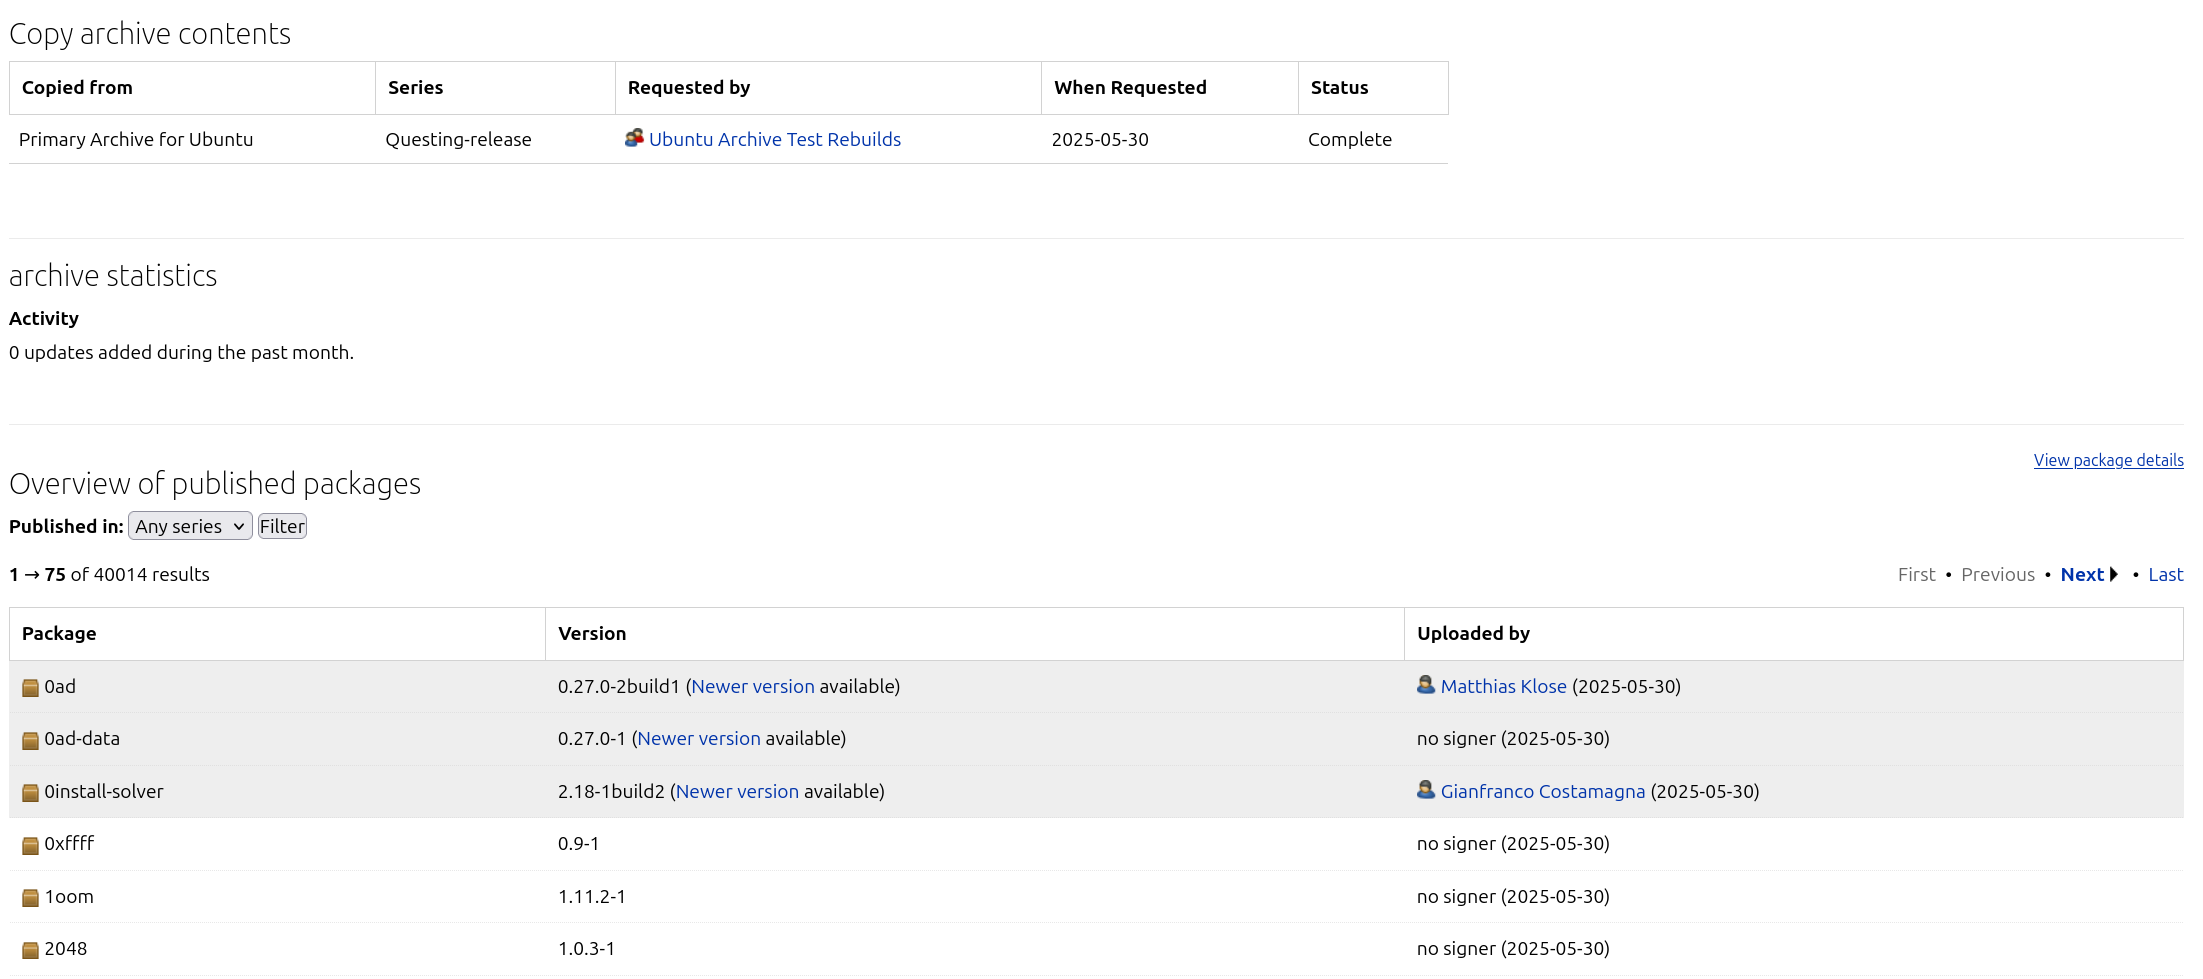Click the person icon next to Gianfranco Costamagna
Screen dimensions: 2203x979
[1426, 790]
